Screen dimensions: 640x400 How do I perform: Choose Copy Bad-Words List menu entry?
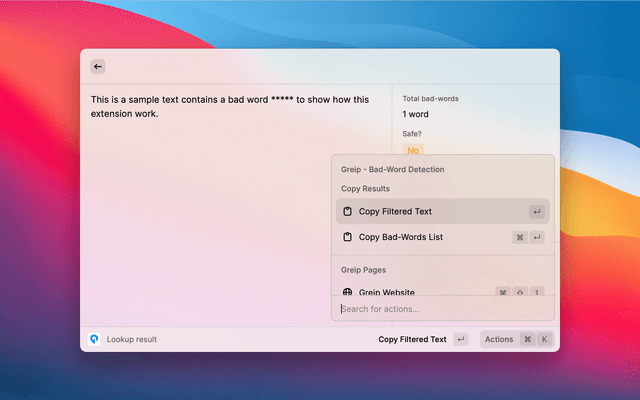[x=400, y=238]
